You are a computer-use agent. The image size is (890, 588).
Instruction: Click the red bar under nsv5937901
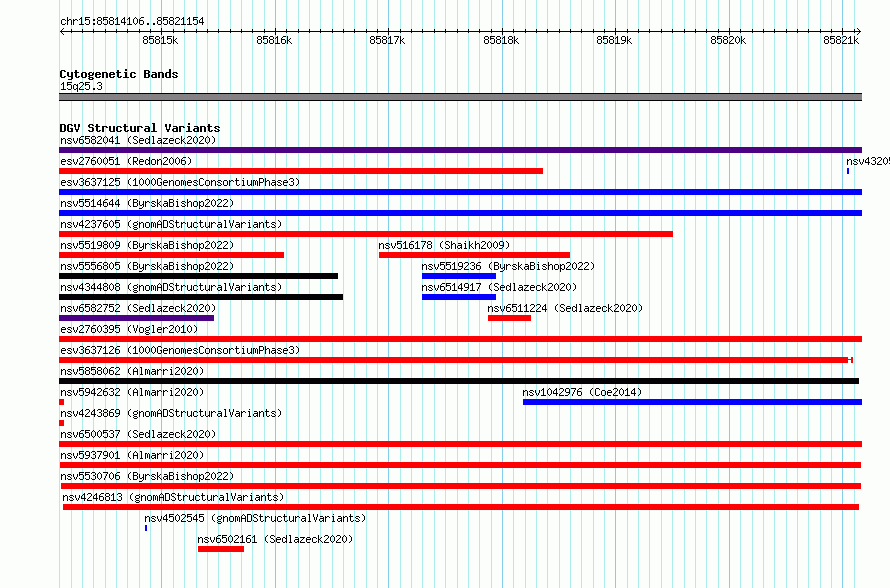(x=460, y=465)
